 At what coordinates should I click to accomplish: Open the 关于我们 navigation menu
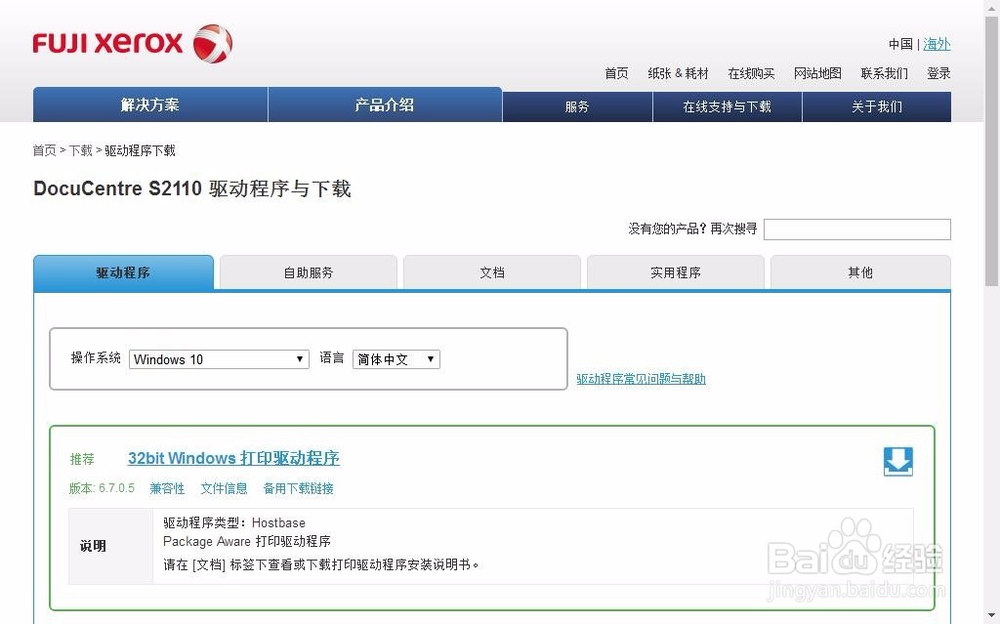(x=877, y=107)
